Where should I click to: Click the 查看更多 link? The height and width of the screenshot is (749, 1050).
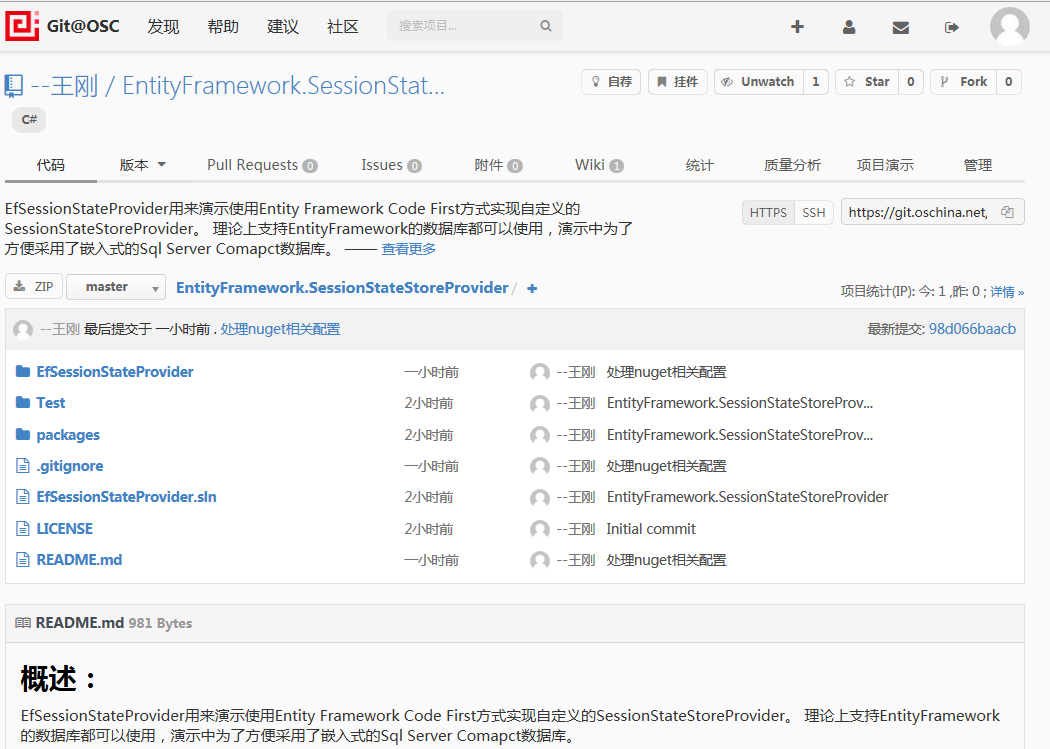[x=408, y=249]
